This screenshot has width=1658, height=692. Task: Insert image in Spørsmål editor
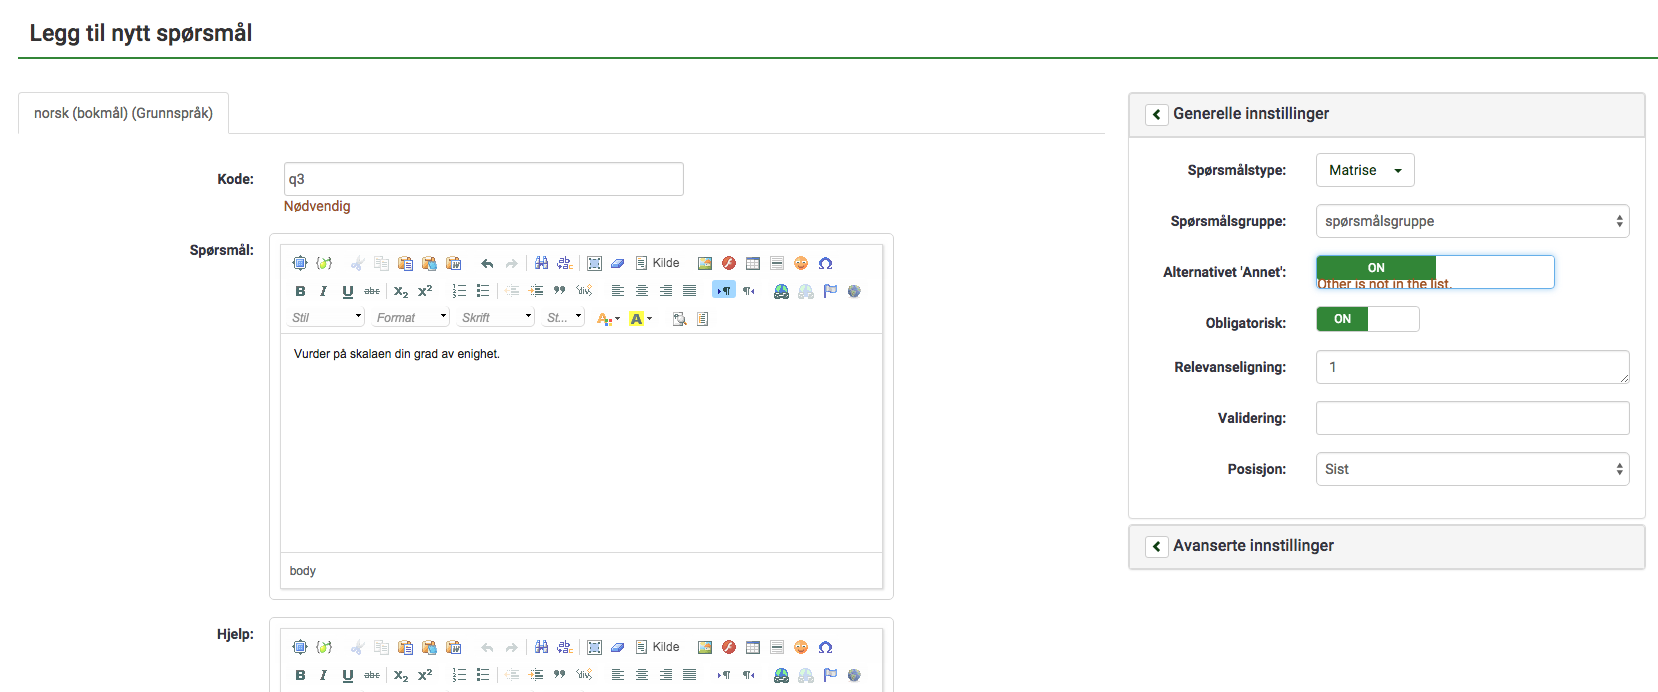tap(705, 263)
